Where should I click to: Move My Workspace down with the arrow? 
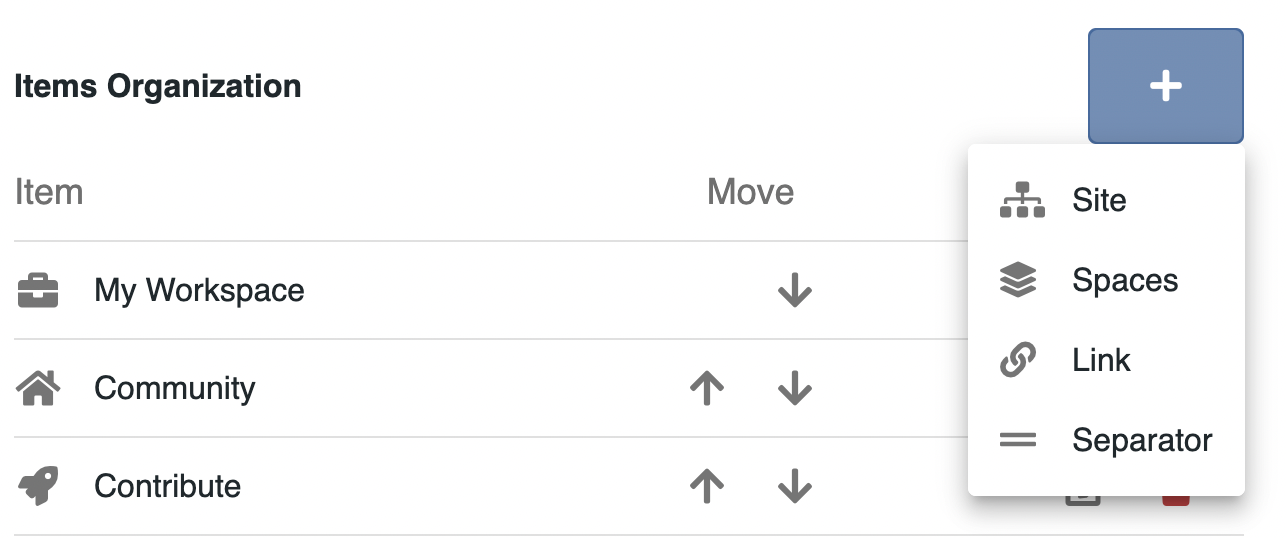794,291
